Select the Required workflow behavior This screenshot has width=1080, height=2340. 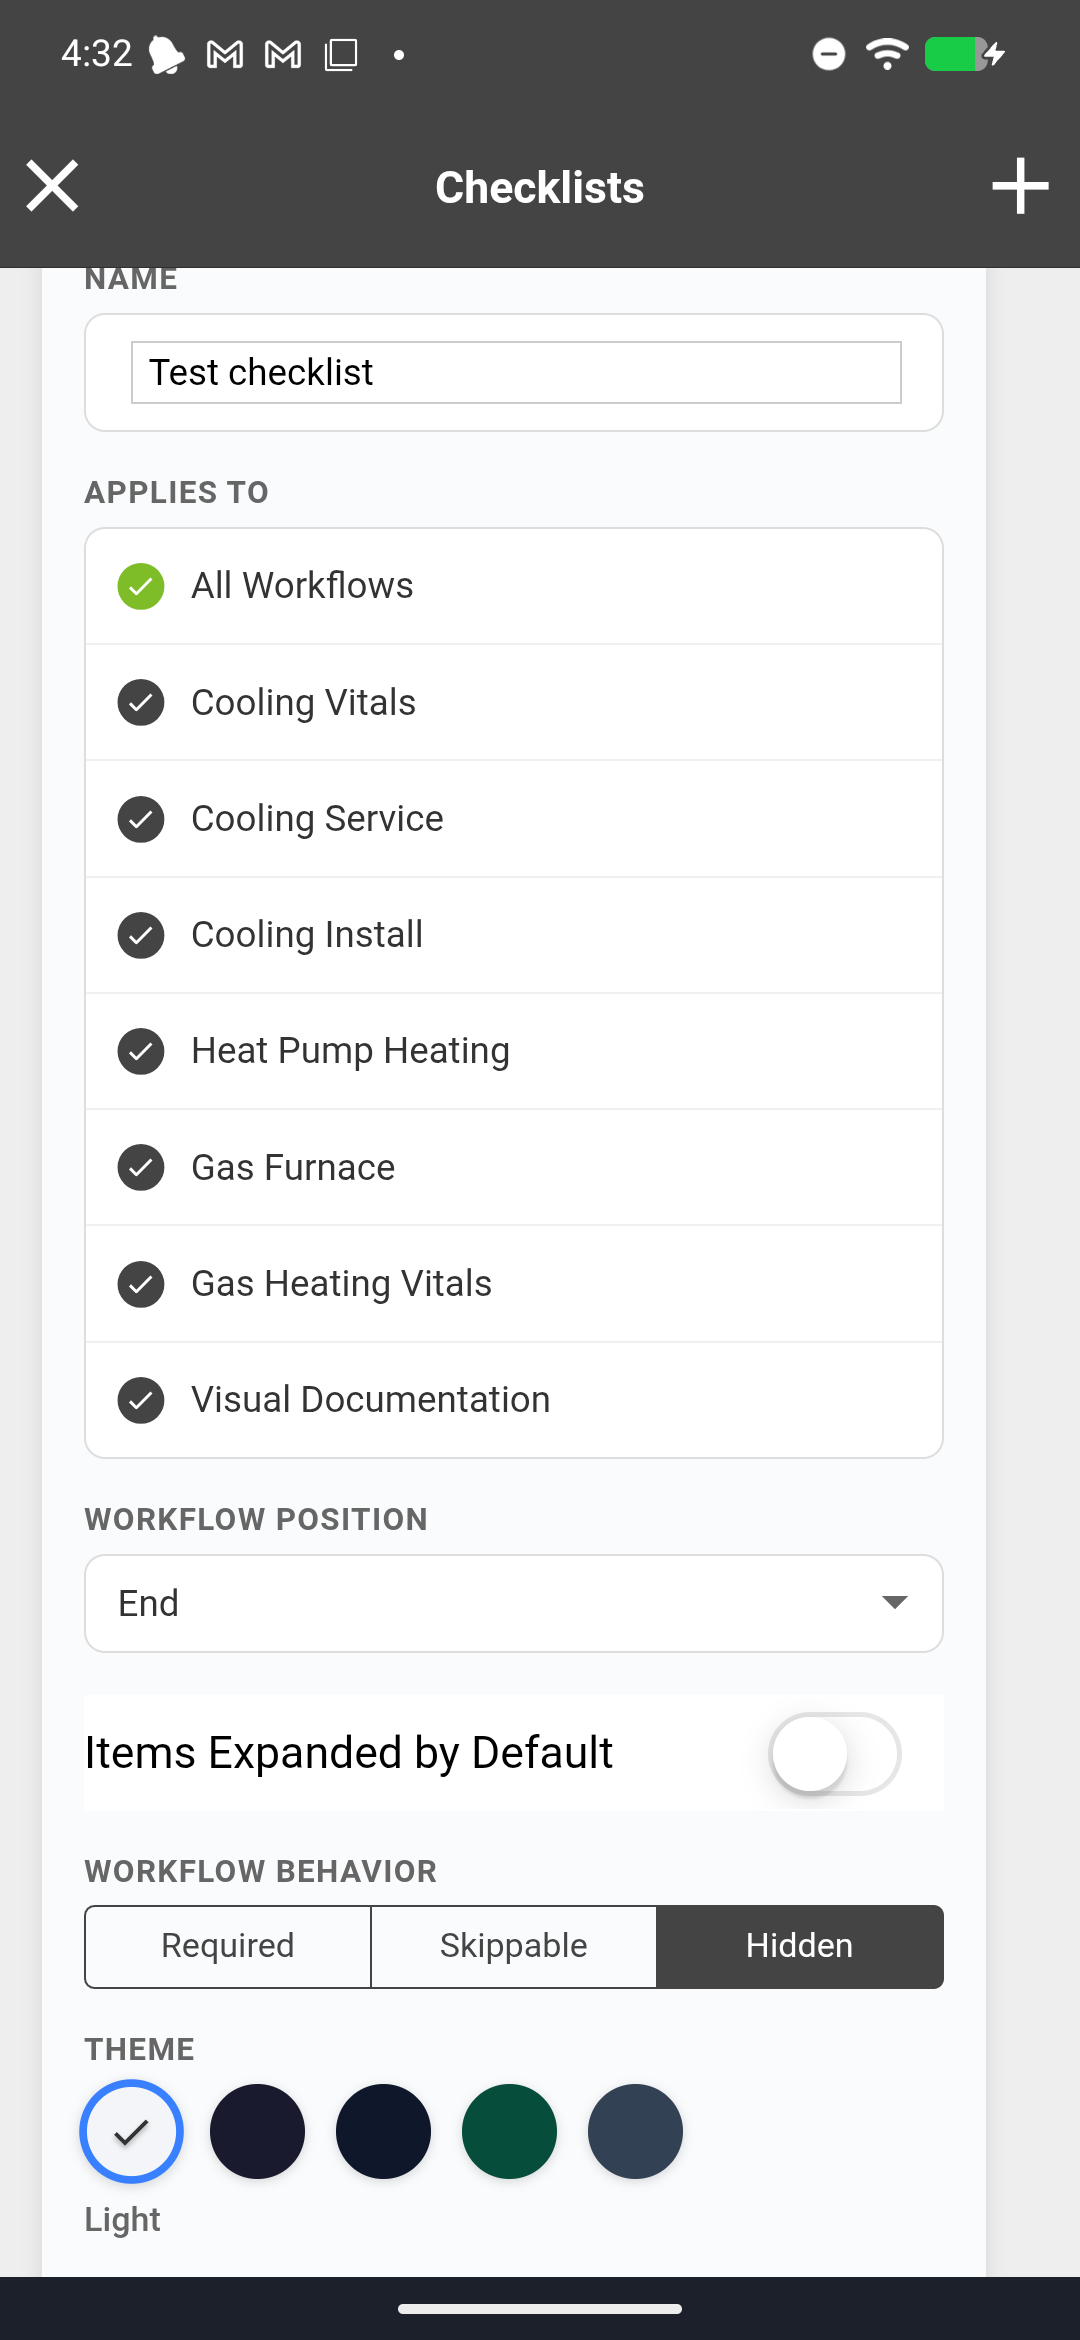coord(228,1946)
